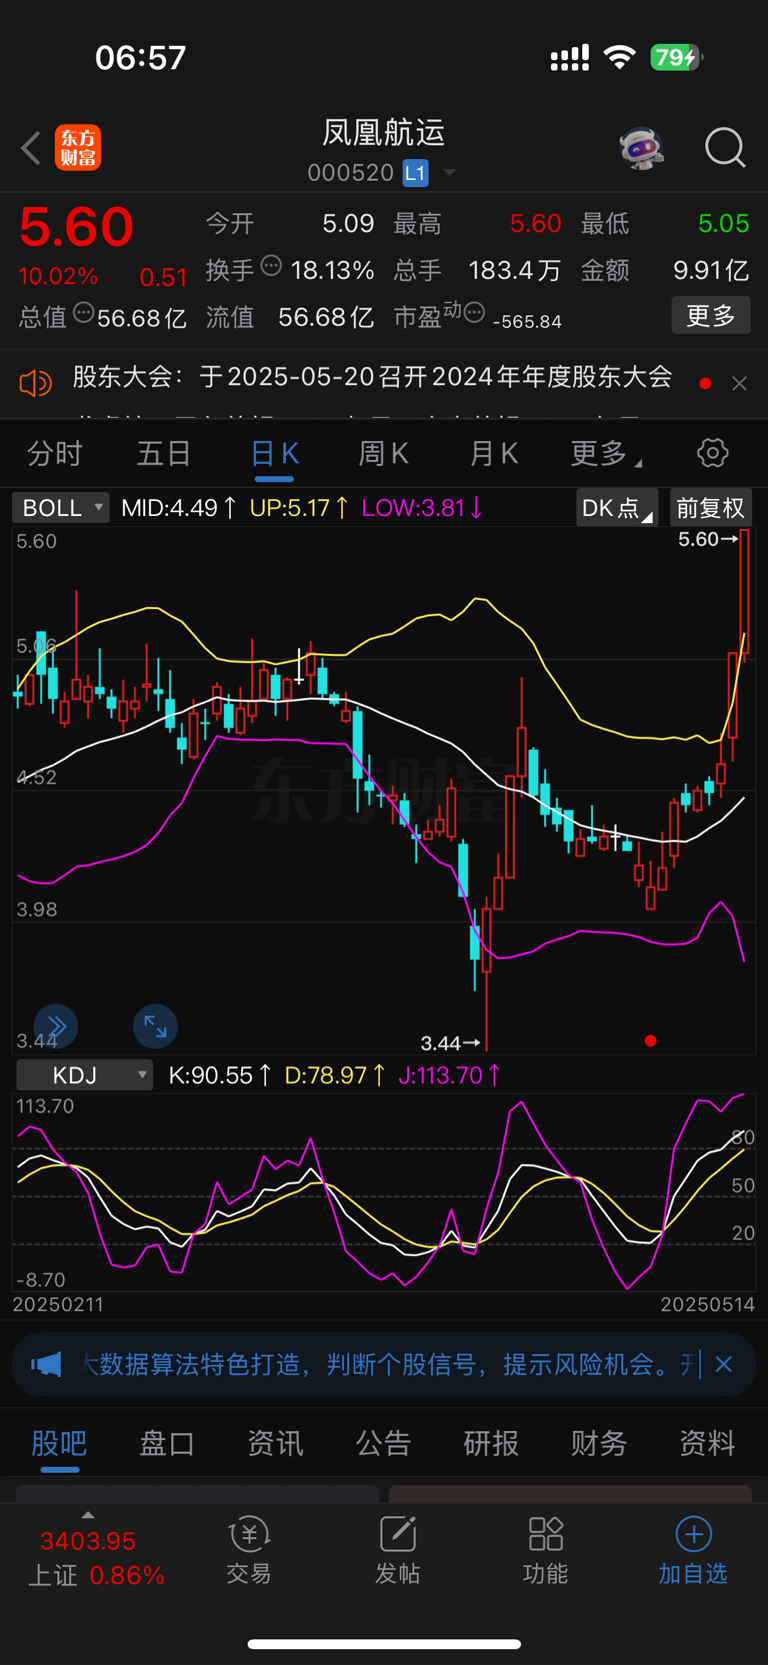
Task: Tap the 10.02% gain percentage
Action: click(58, 276)
